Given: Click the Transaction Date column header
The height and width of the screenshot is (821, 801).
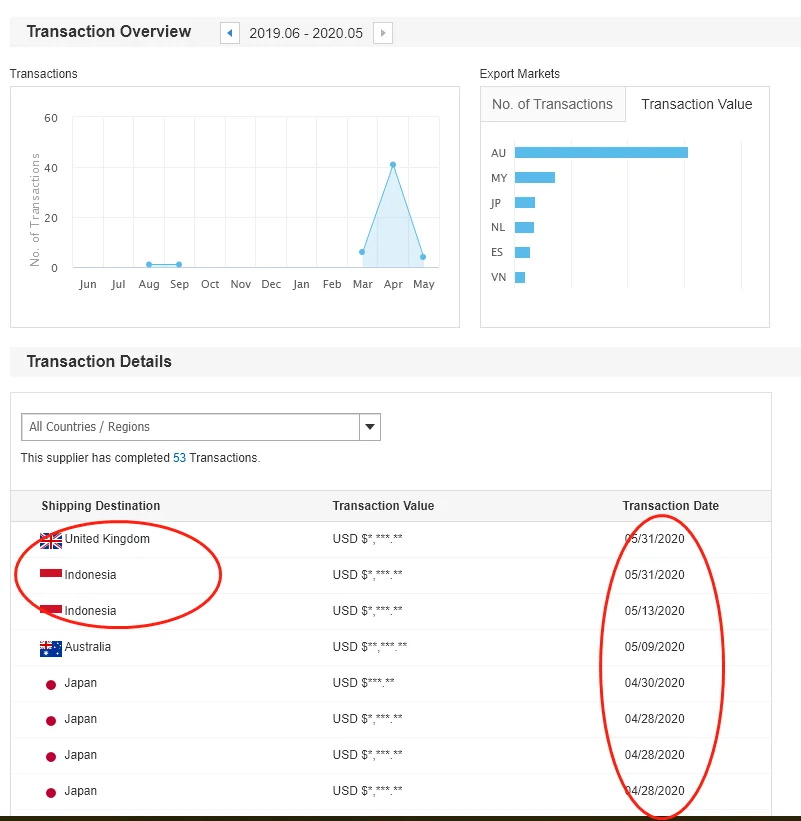Looking at the screenshot, I should (x=670, y=506).
